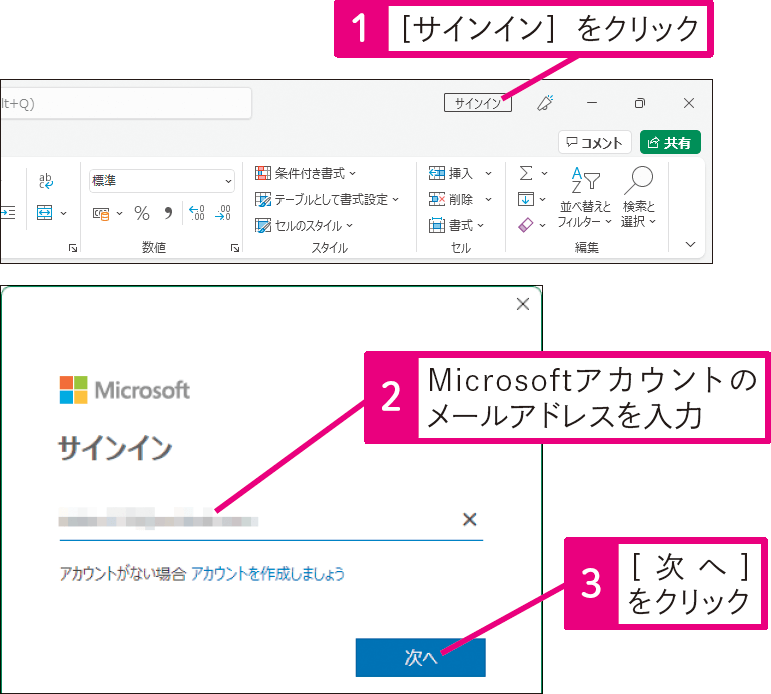Open 検索と選択 menu
Image resolution: width=771 pixels, height=694 pixels.
point(638,197)
